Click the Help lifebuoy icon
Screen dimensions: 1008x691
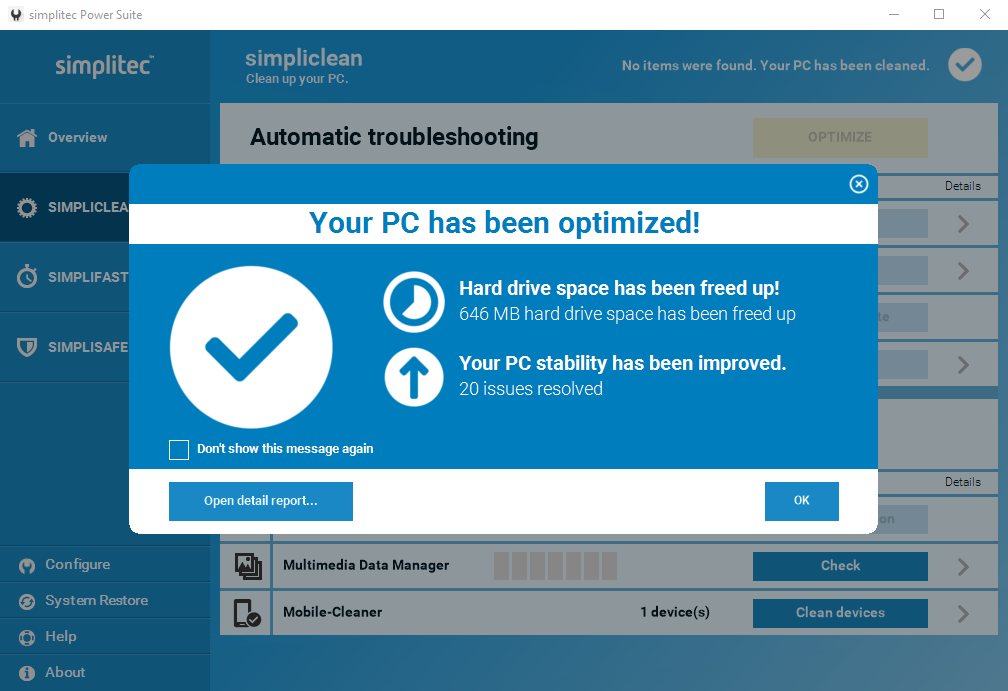tap(27, 638)
